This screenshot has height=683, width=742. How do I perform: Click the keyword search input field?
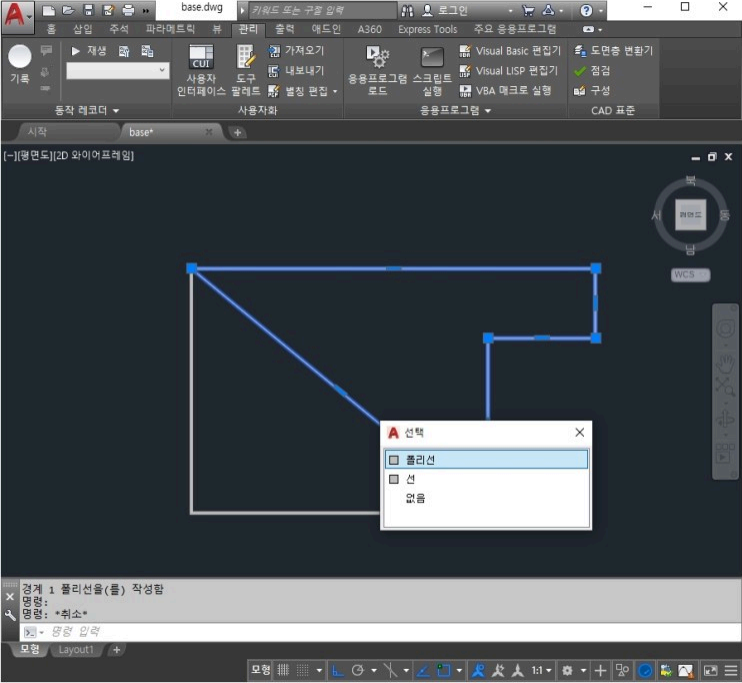(323, 10)
